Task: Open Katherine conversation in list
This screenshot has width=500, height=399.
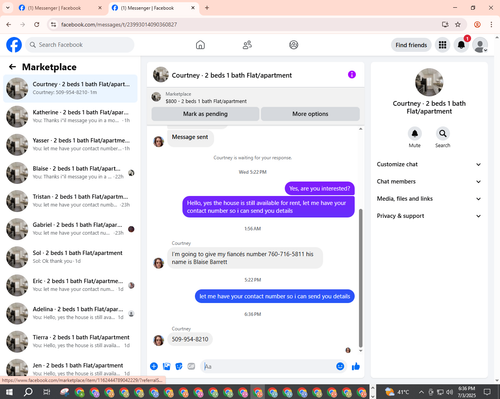Action: [70, 116]
